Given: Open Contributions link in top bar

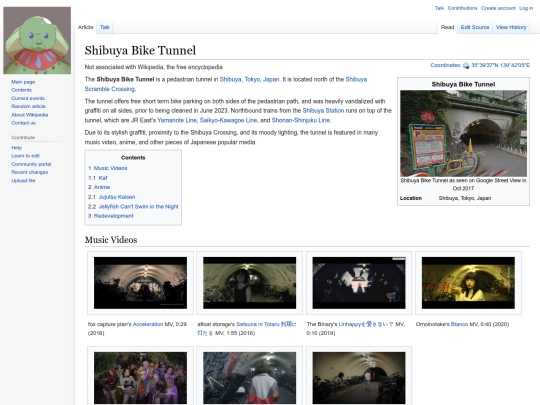Looking at the screenshot, I should click(463, 8).
